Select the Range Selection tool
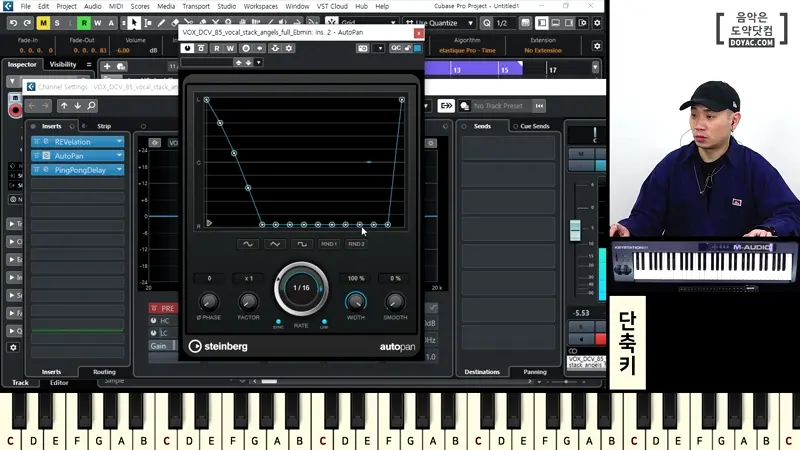Screen dimensions: 800x450 [x=148, y=23]
